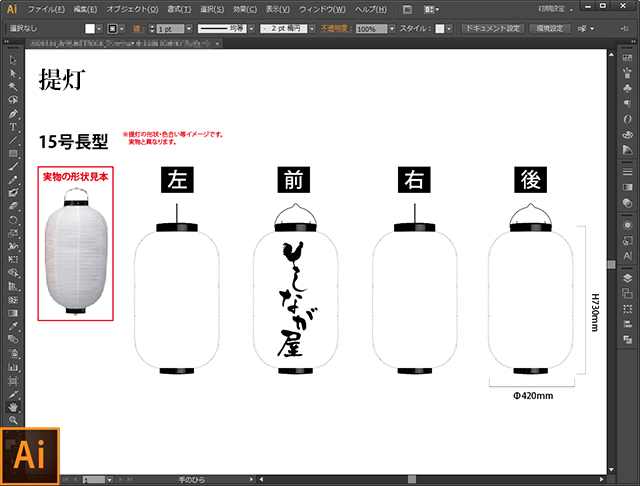Open the オブジェクト(O) menu
This screenshot has width=640, height=486.
pyautogui.click(x=132, y=9)
